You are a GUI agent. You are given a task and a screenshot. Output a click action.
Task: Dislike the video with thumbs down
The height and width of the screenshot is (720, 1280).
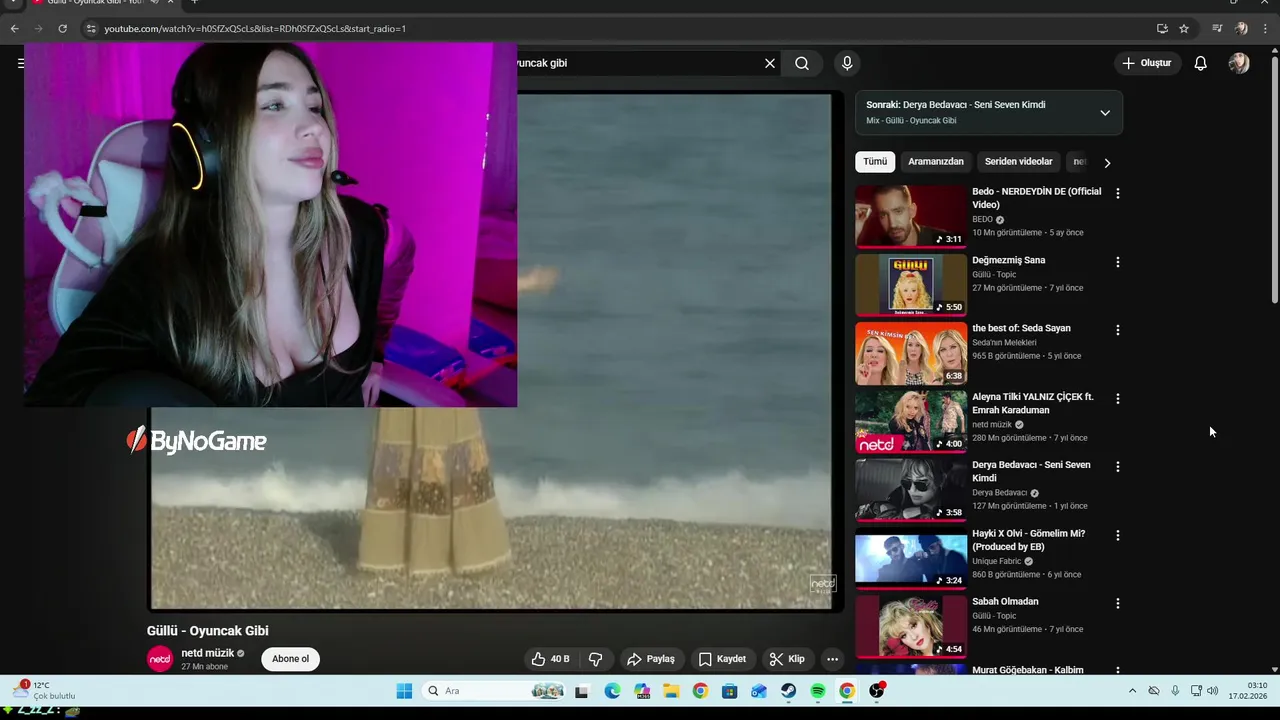[596, 659]
